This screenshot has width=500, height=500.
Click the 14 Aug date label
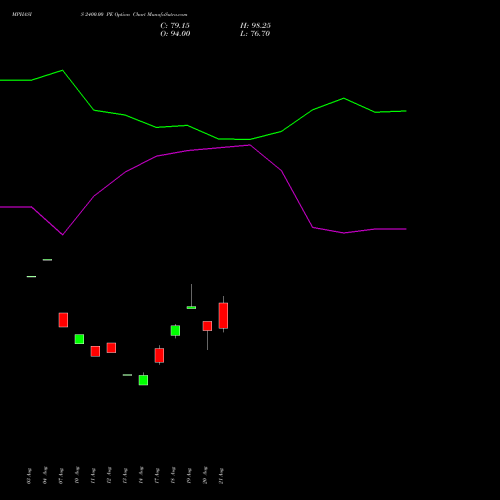pos(141,475)
